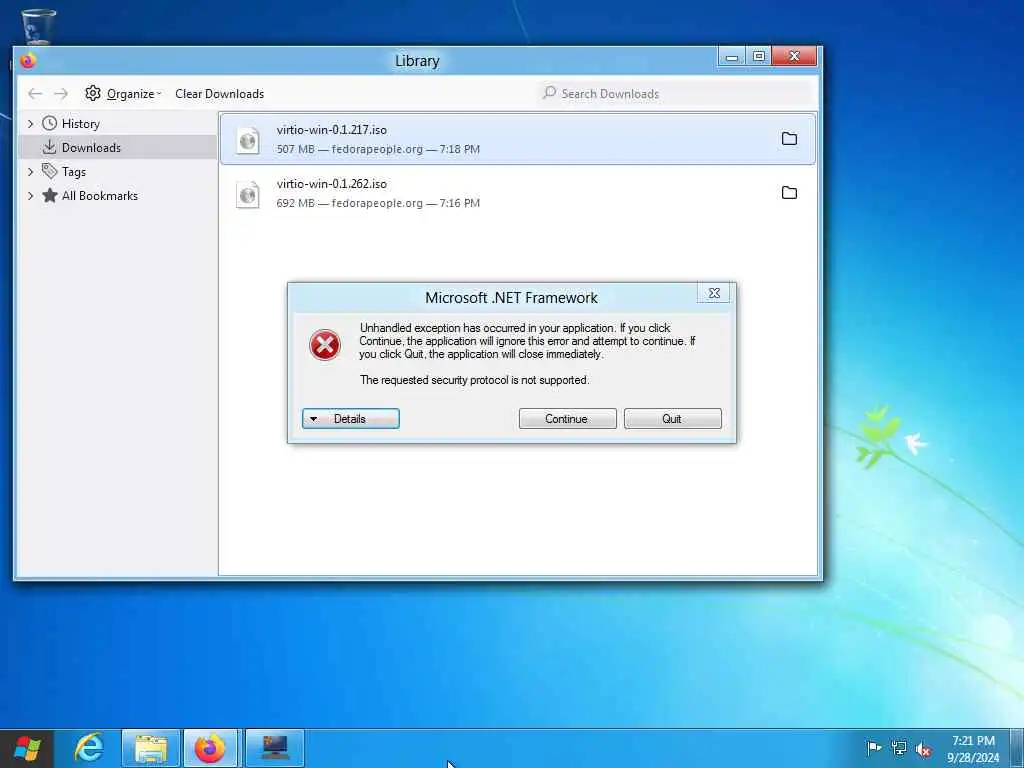Click the Organize gear icon
Screen dimensions: 1024x768
[93, 93]
